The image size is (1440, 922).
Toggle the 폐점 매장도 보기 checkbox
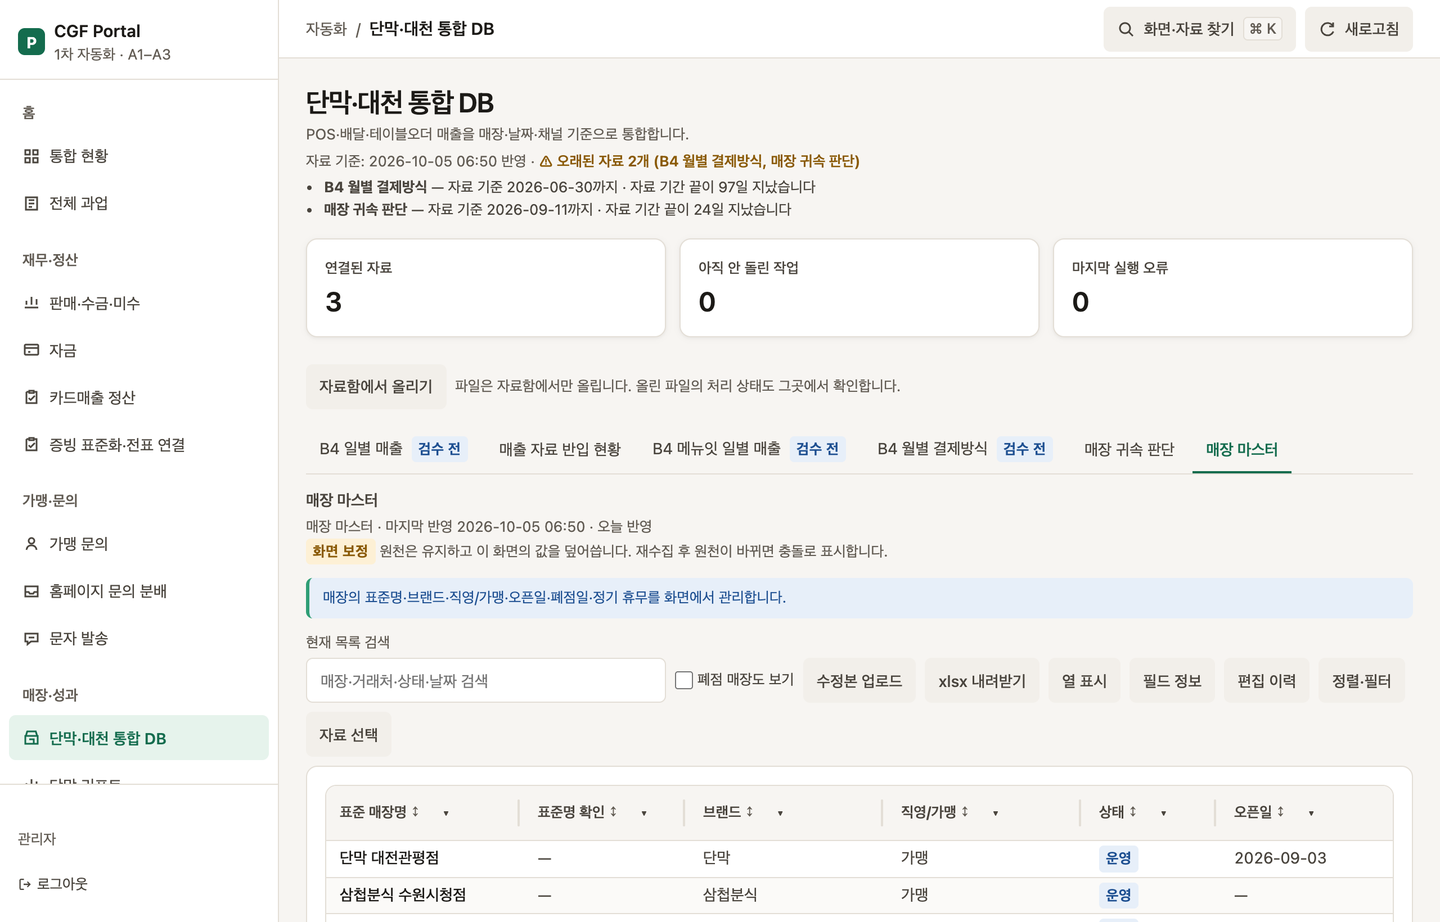pyautogui.click(x=684, y=680)
